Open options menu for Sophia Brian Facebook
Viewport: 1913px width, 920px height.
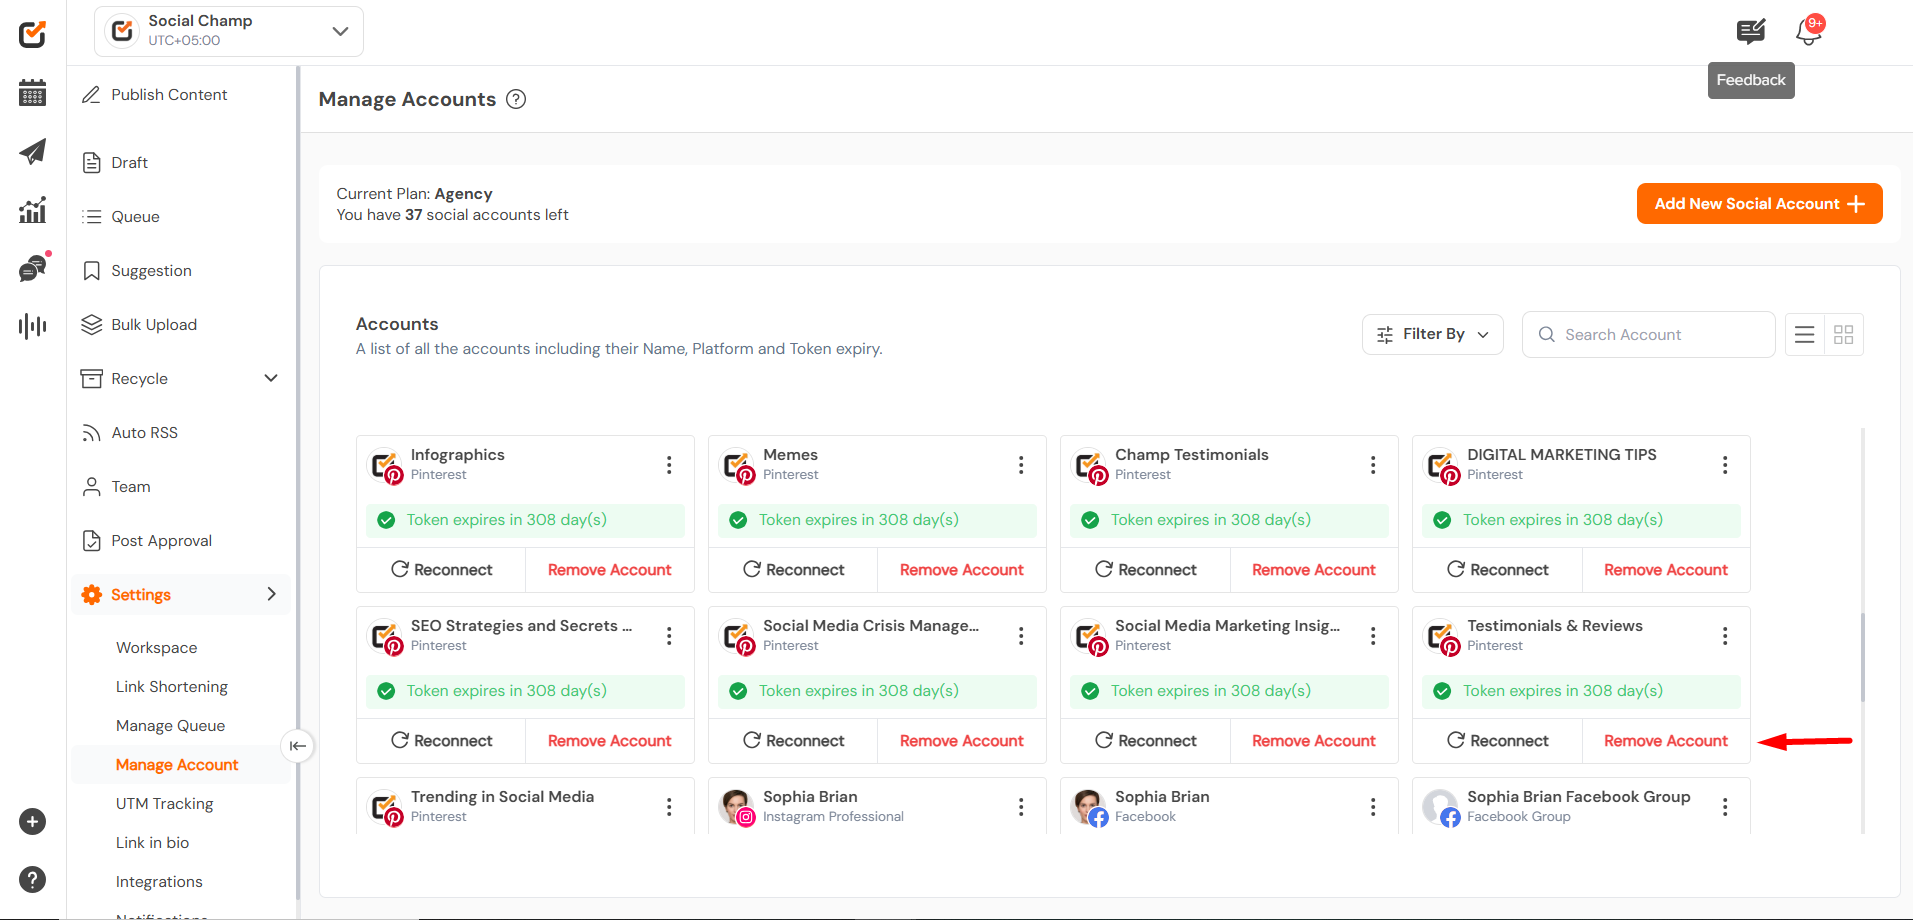tap(1373, 807)
